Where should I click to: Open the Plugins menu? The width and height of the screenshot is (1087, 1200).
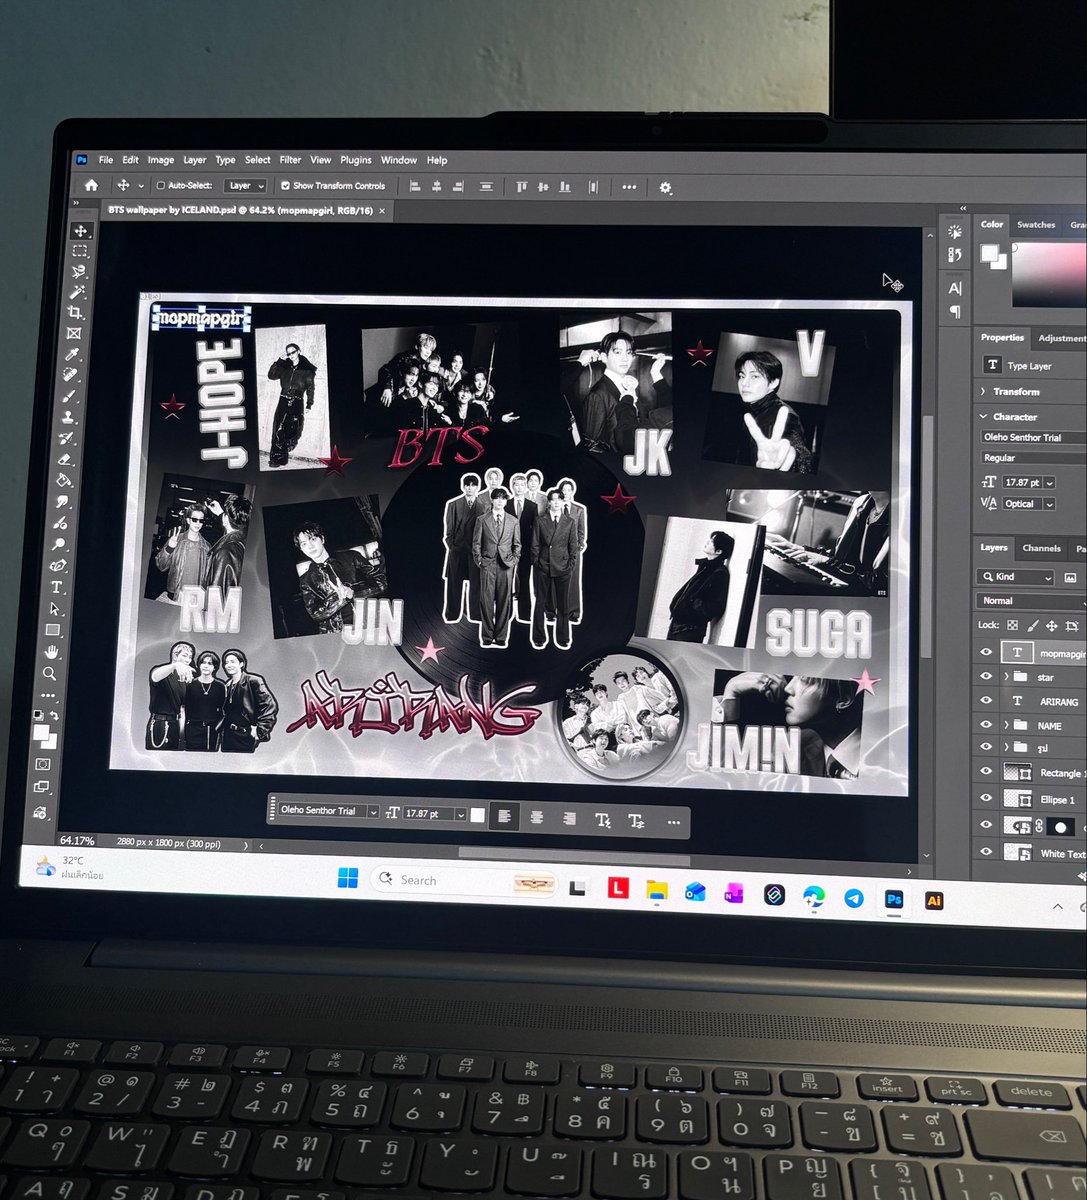pos(356,160)
